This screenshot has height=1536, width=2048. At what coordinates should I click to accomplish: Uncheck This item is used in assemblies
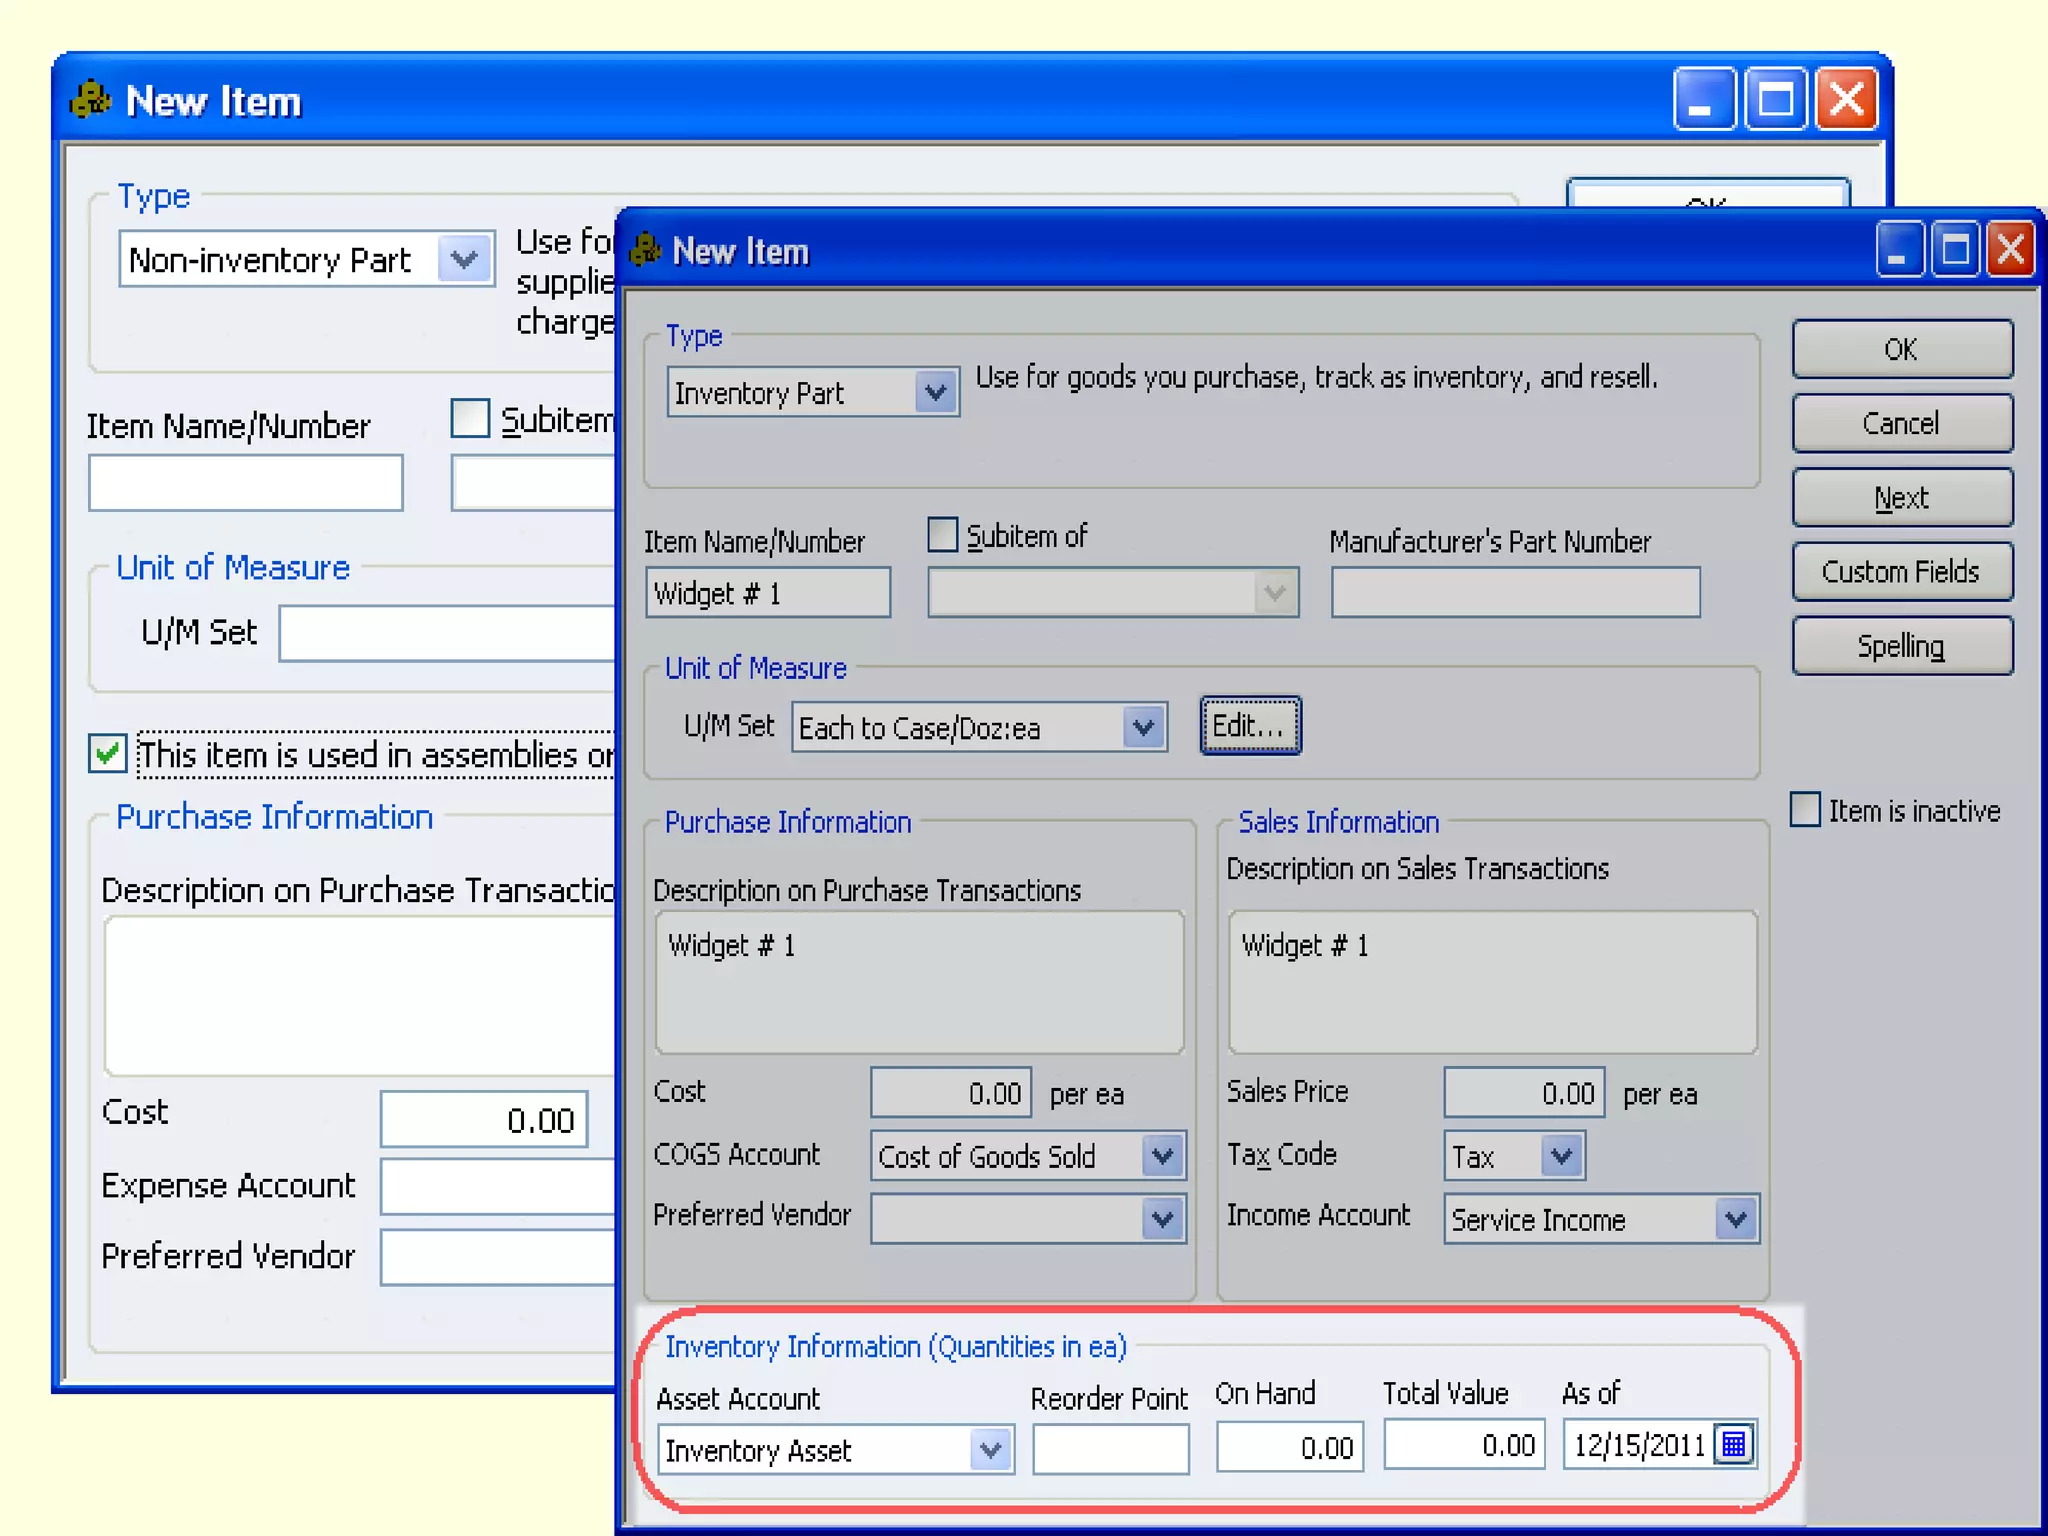(x=107, y=753)
